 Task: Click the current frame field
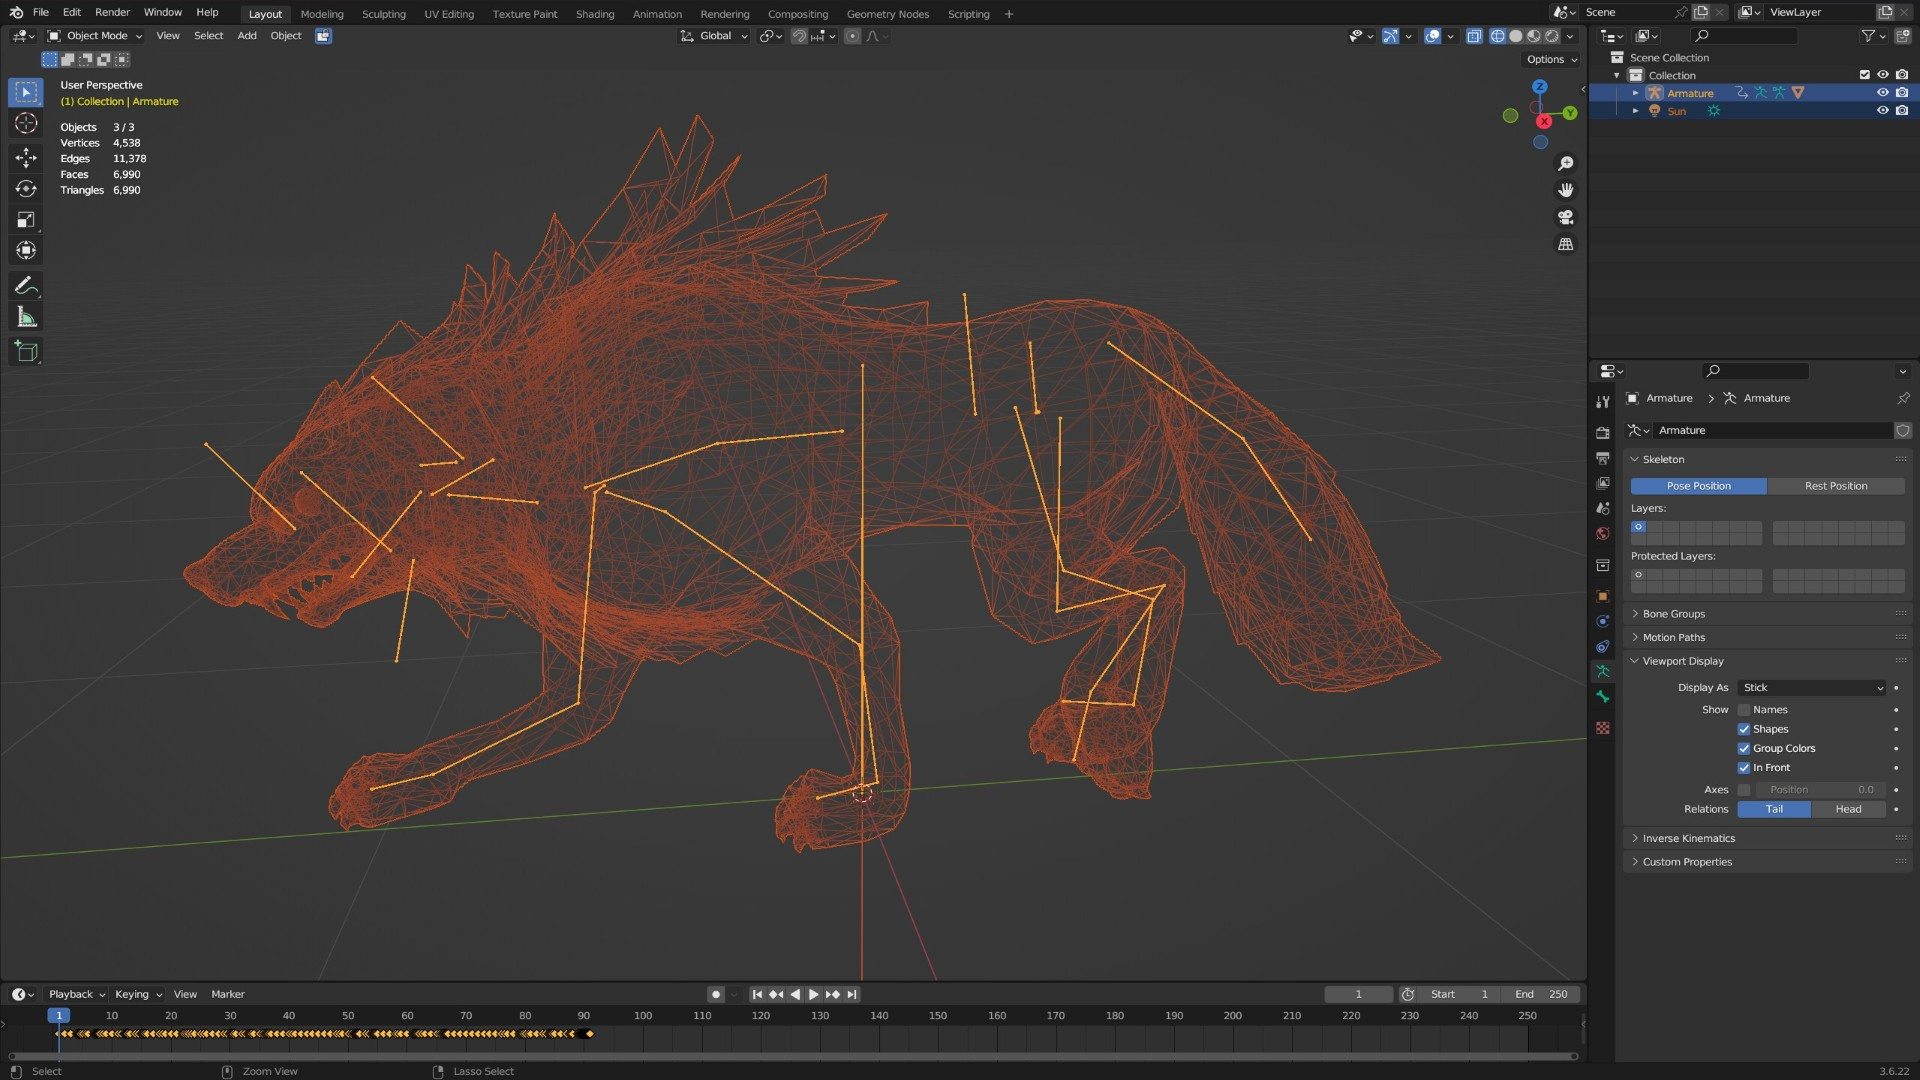1358,994
